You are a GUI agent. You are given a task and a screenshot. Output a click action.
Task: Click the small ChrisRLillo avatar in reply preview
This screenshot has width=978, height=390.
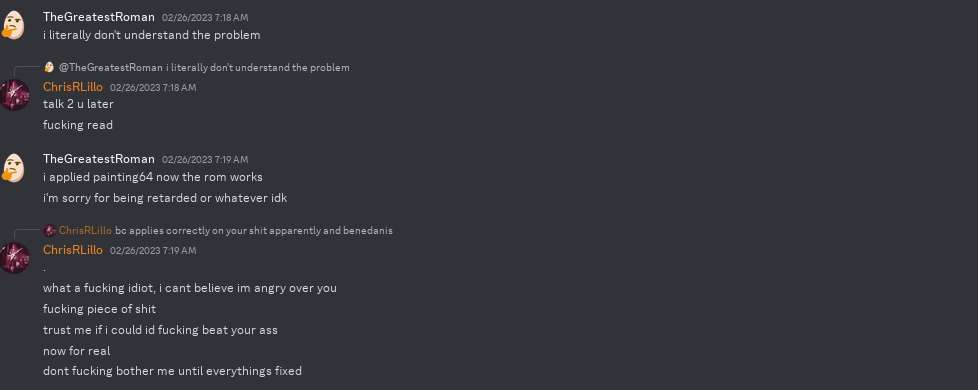tap(49, 231)
